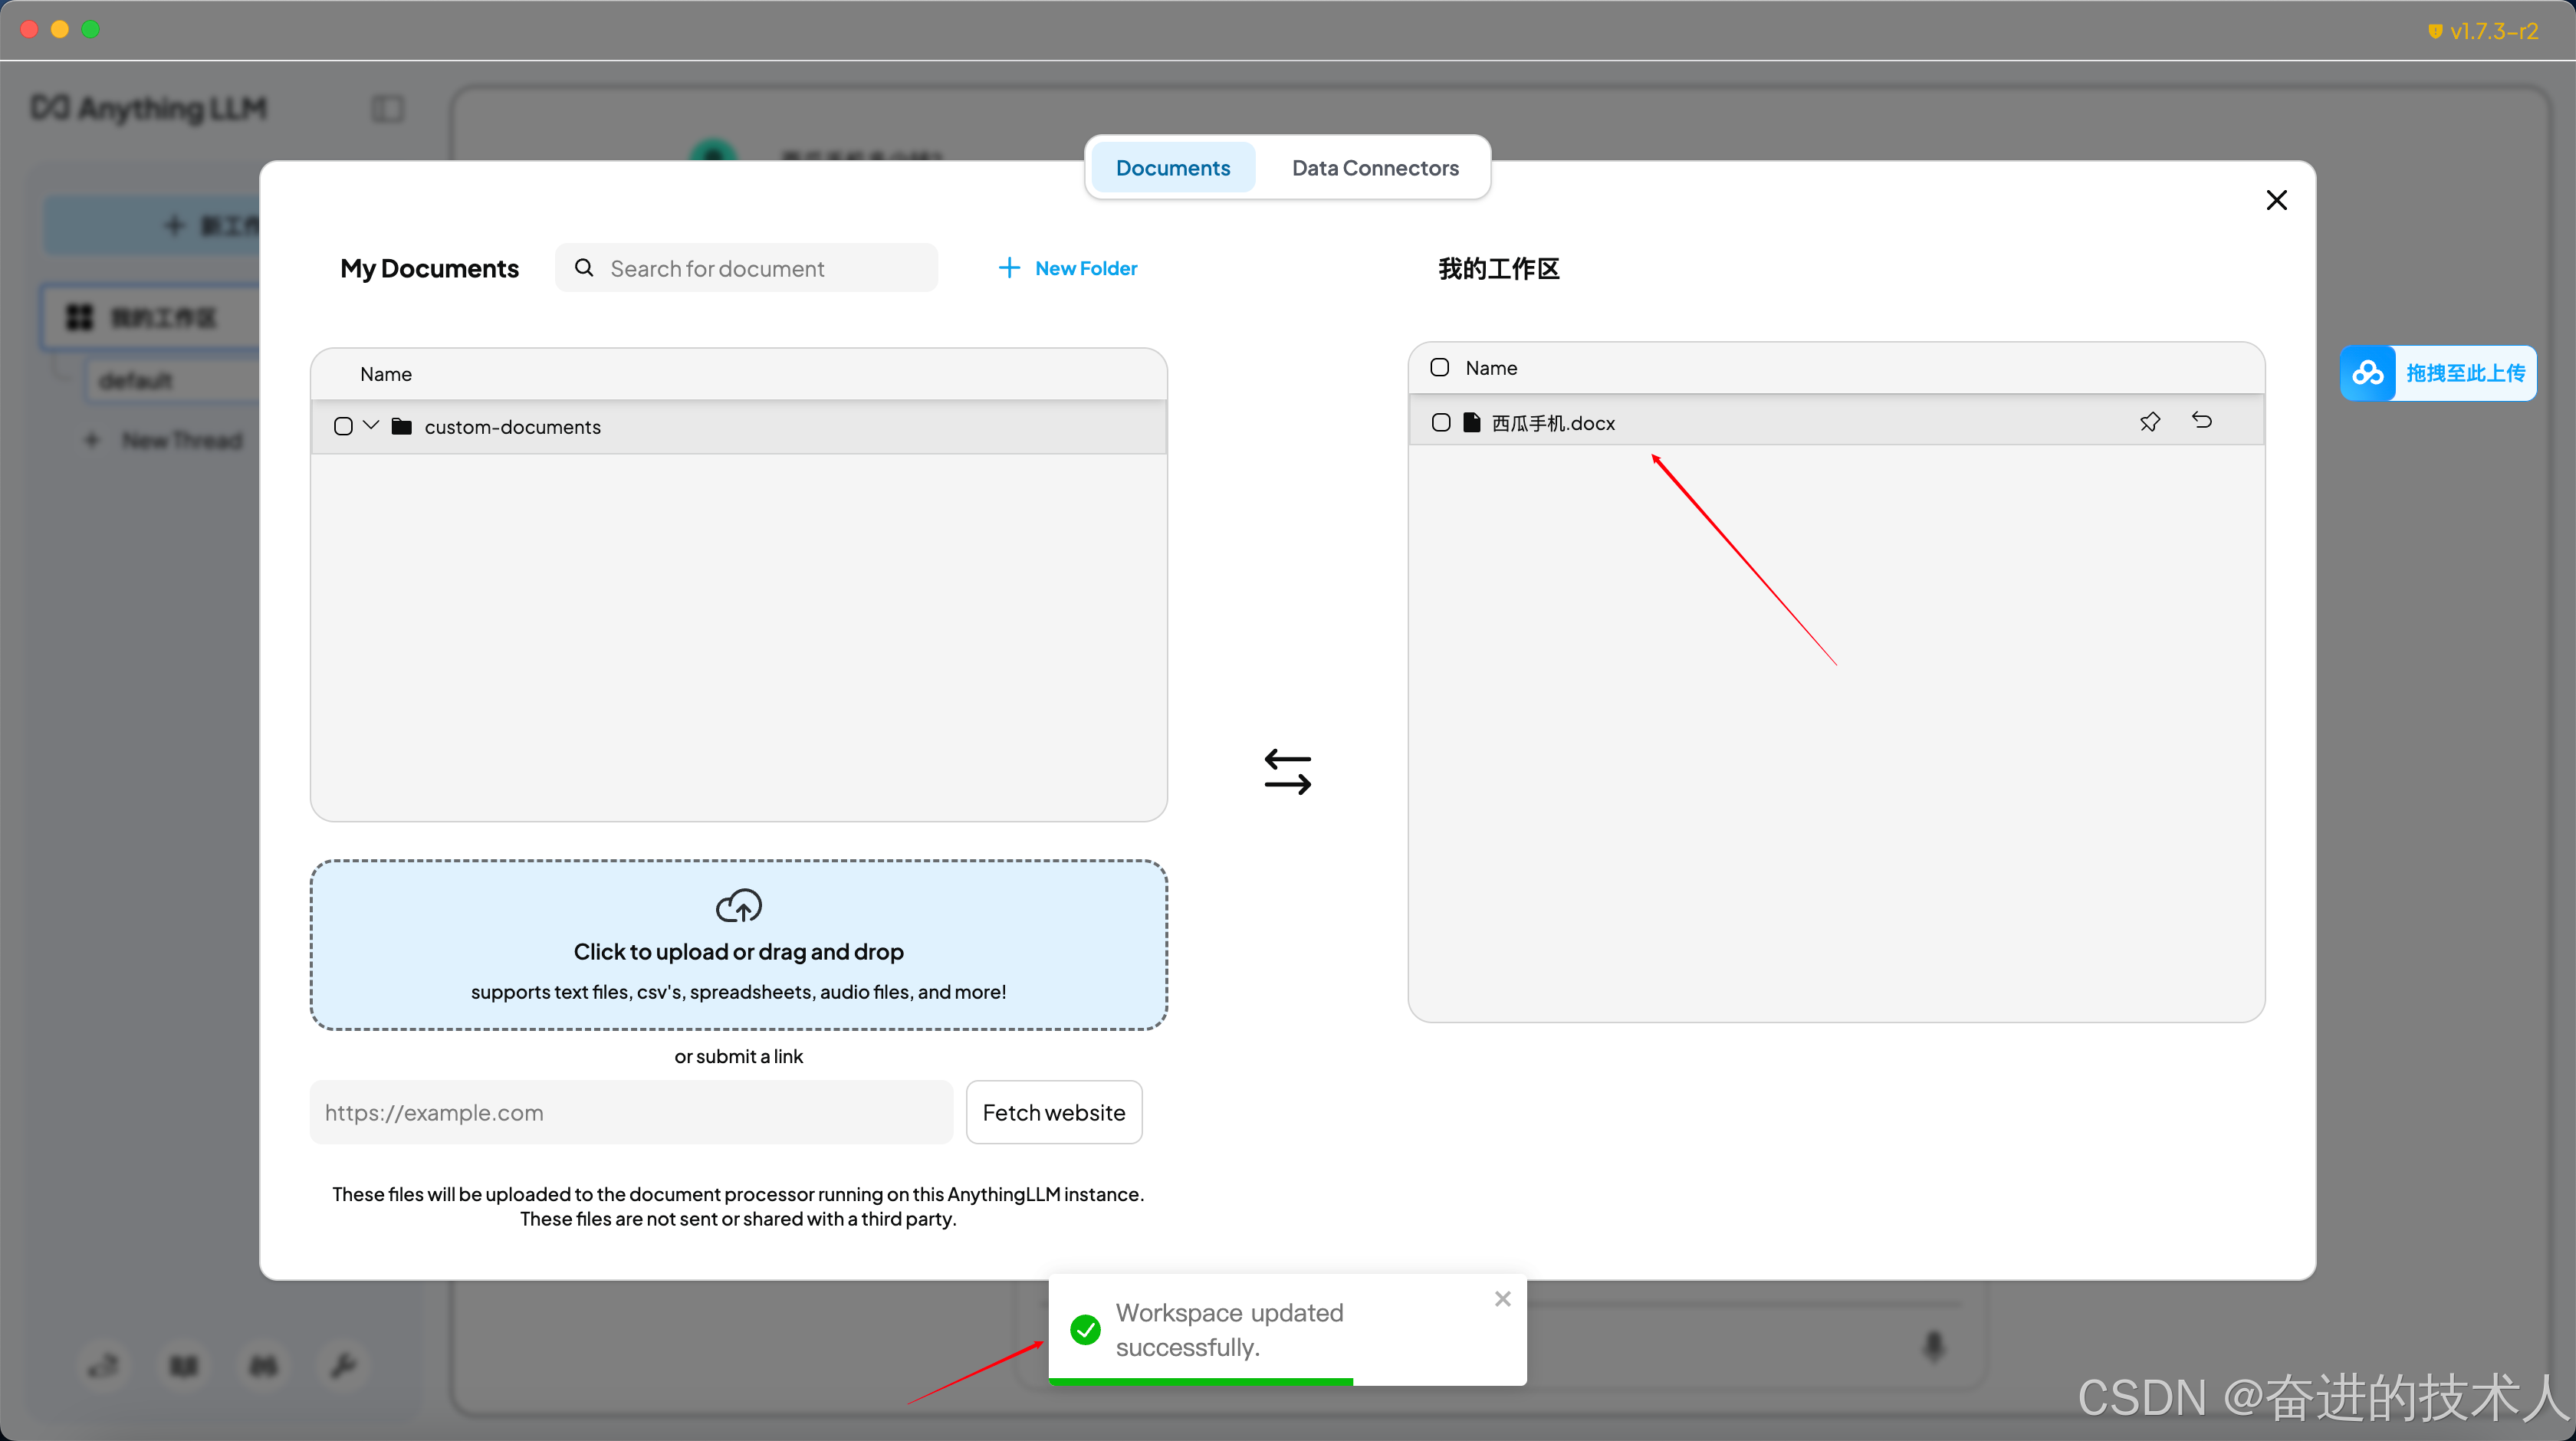Click the microphone icon in chat input
The height and width of the screenshot is (1441, 2576).
click(x=1933, y=1345)
